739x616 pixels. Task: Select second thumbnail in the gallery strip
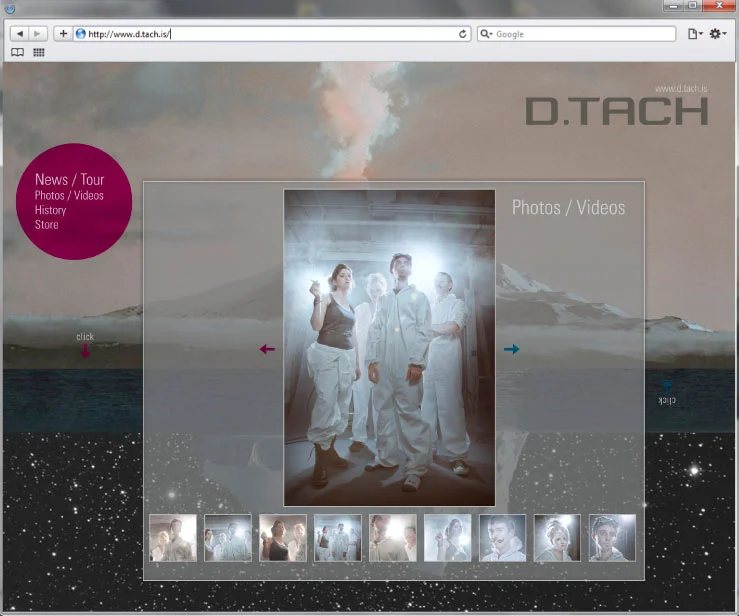(x=228, y=538)
